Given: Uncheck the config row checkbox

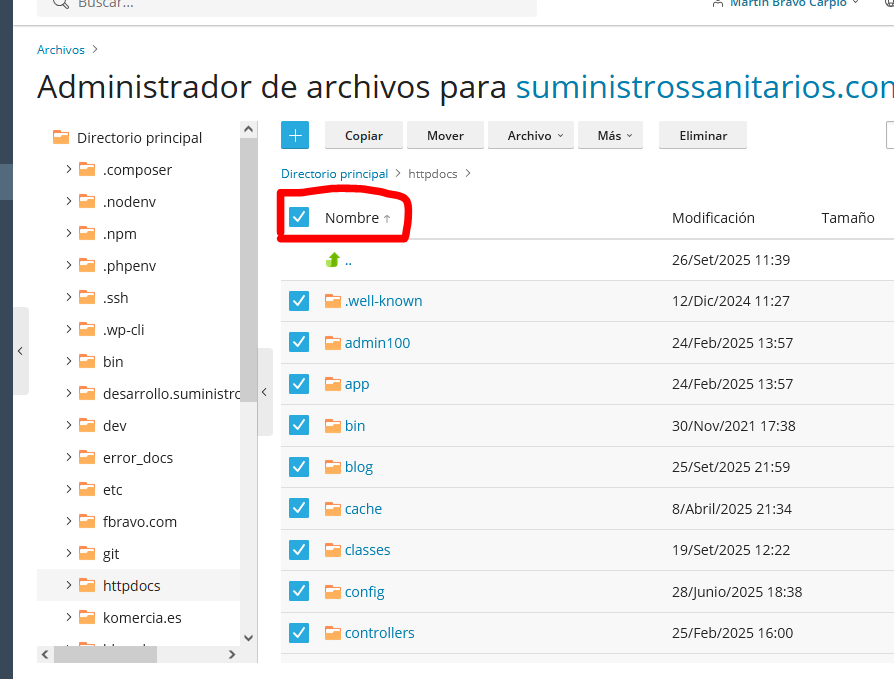Looking at the screenshot, I should pyautogui.click(x=298, y=591).
